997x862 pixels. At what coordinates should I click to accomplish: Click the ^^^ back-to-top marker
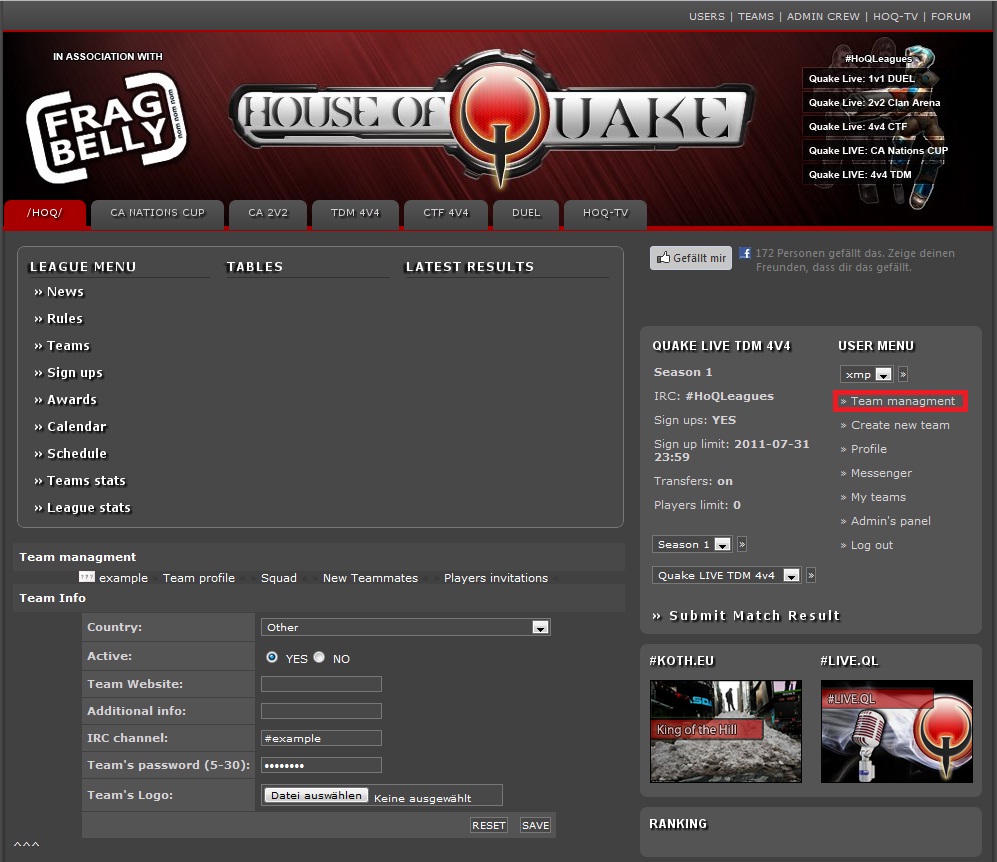27,845
